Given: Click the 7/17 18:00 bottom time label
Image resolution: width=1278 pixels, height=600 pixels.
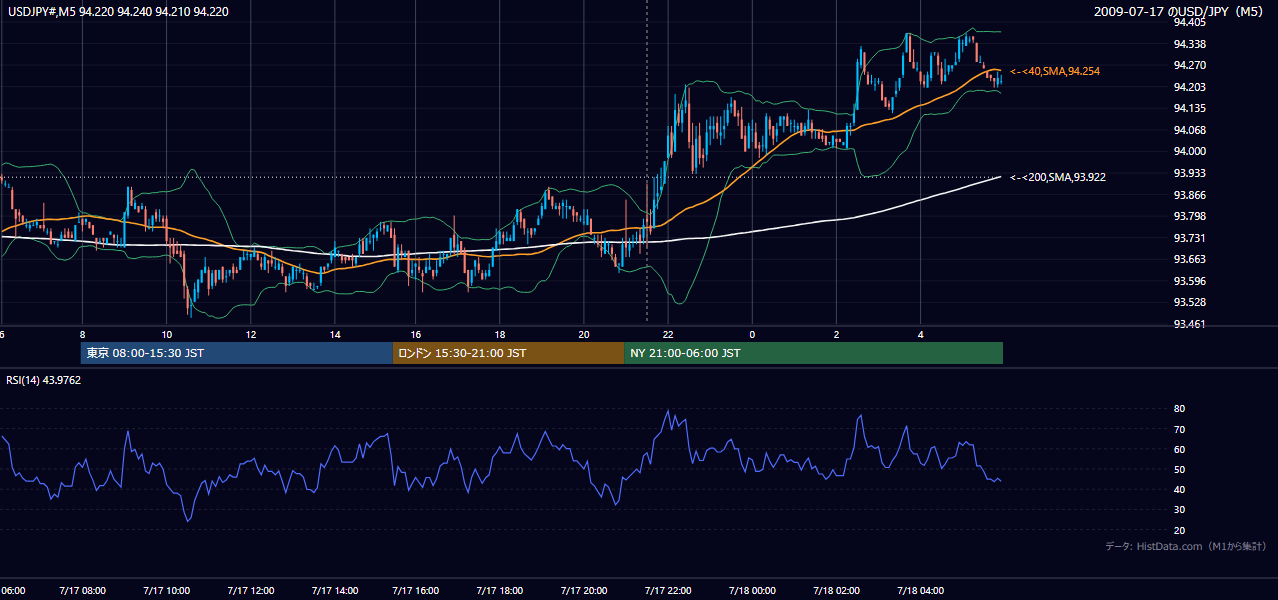Looking at the screenshot, I should point(501,590).
